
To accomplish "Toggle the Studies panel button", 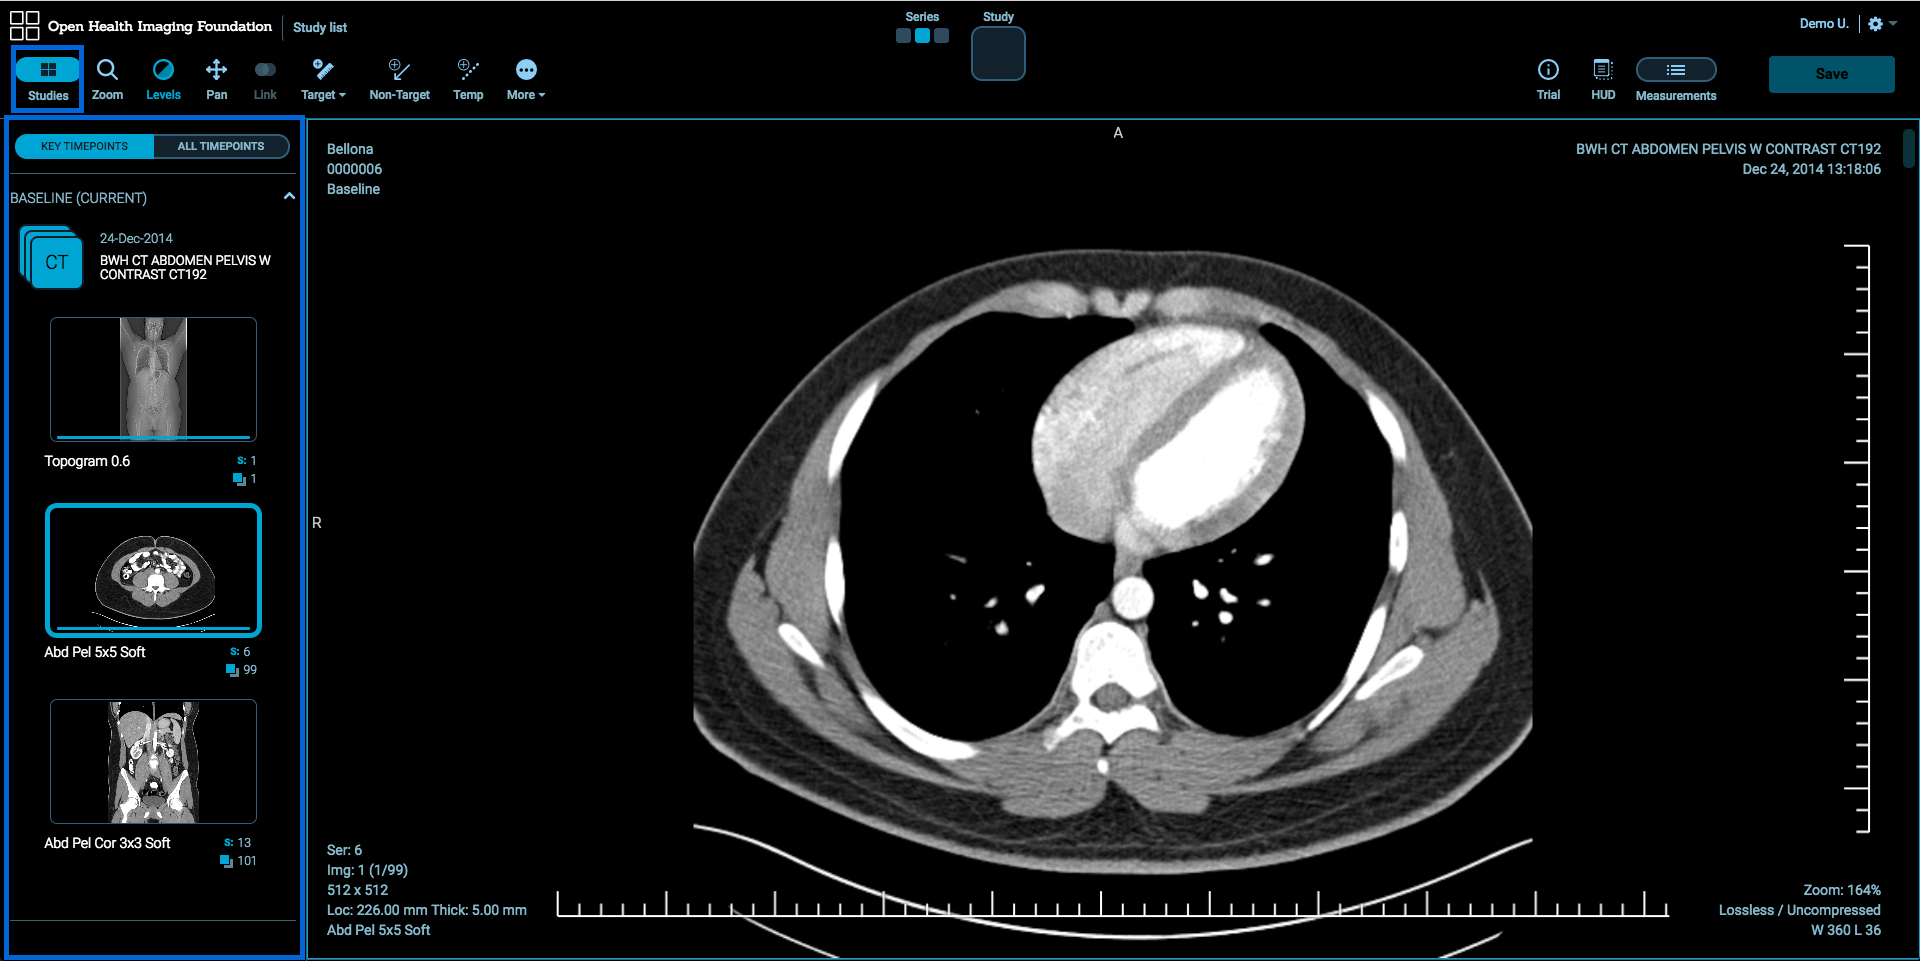I will coord(48,79).
